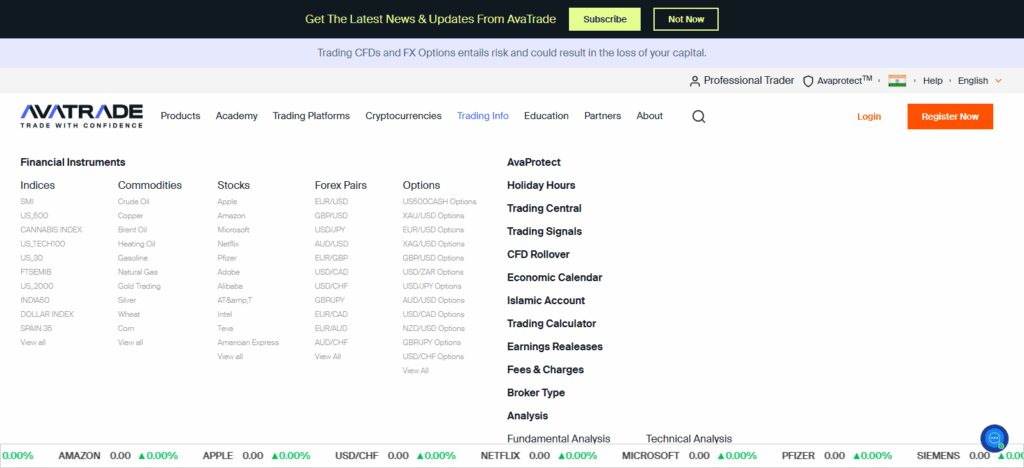Select Apple under Stocks
Screen dimensions: 1024x468
click(x=227, y=202)
